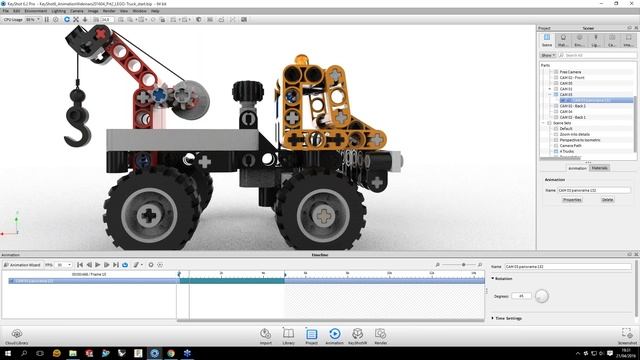This screenshot has height=360, width=640.
Task: Click the scene search field
Action: coord(599,55)
